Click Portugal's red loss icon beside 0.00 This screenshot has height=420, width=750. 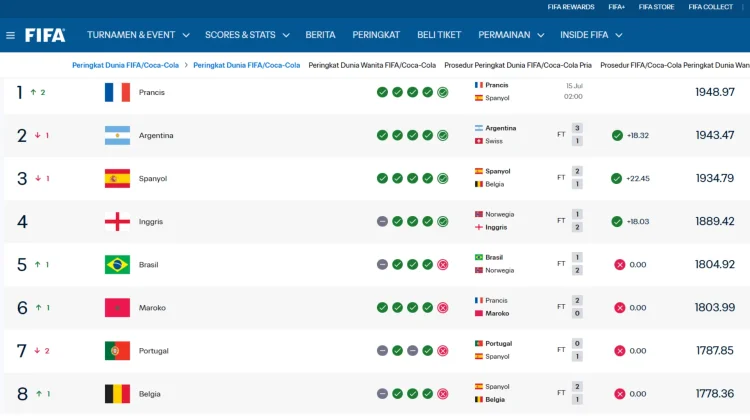pyautogui.click(x=619, y=351)
